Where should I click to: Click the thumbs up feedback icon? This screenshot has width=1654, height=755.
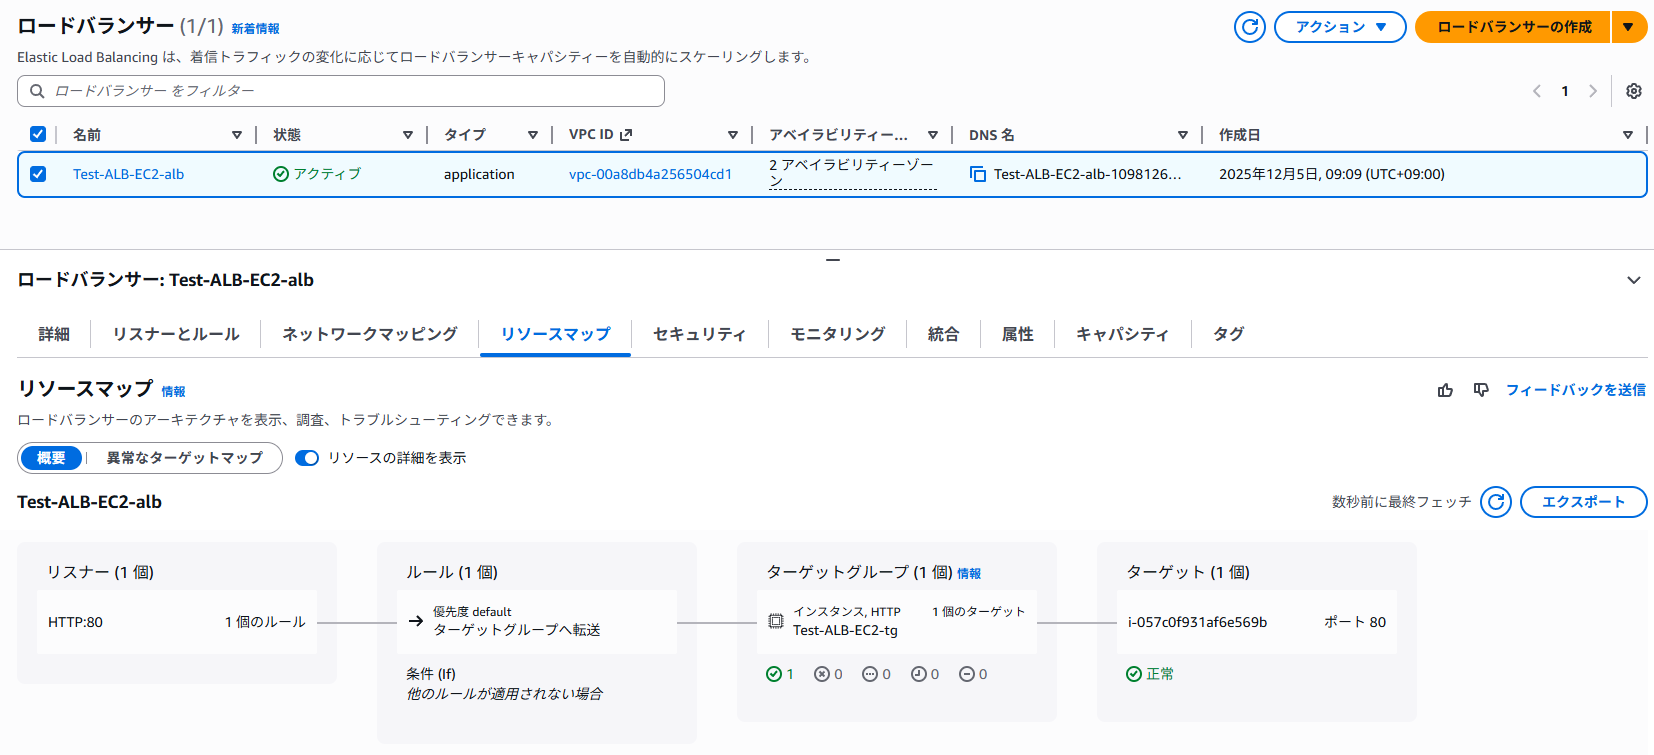pos(1445,390)
